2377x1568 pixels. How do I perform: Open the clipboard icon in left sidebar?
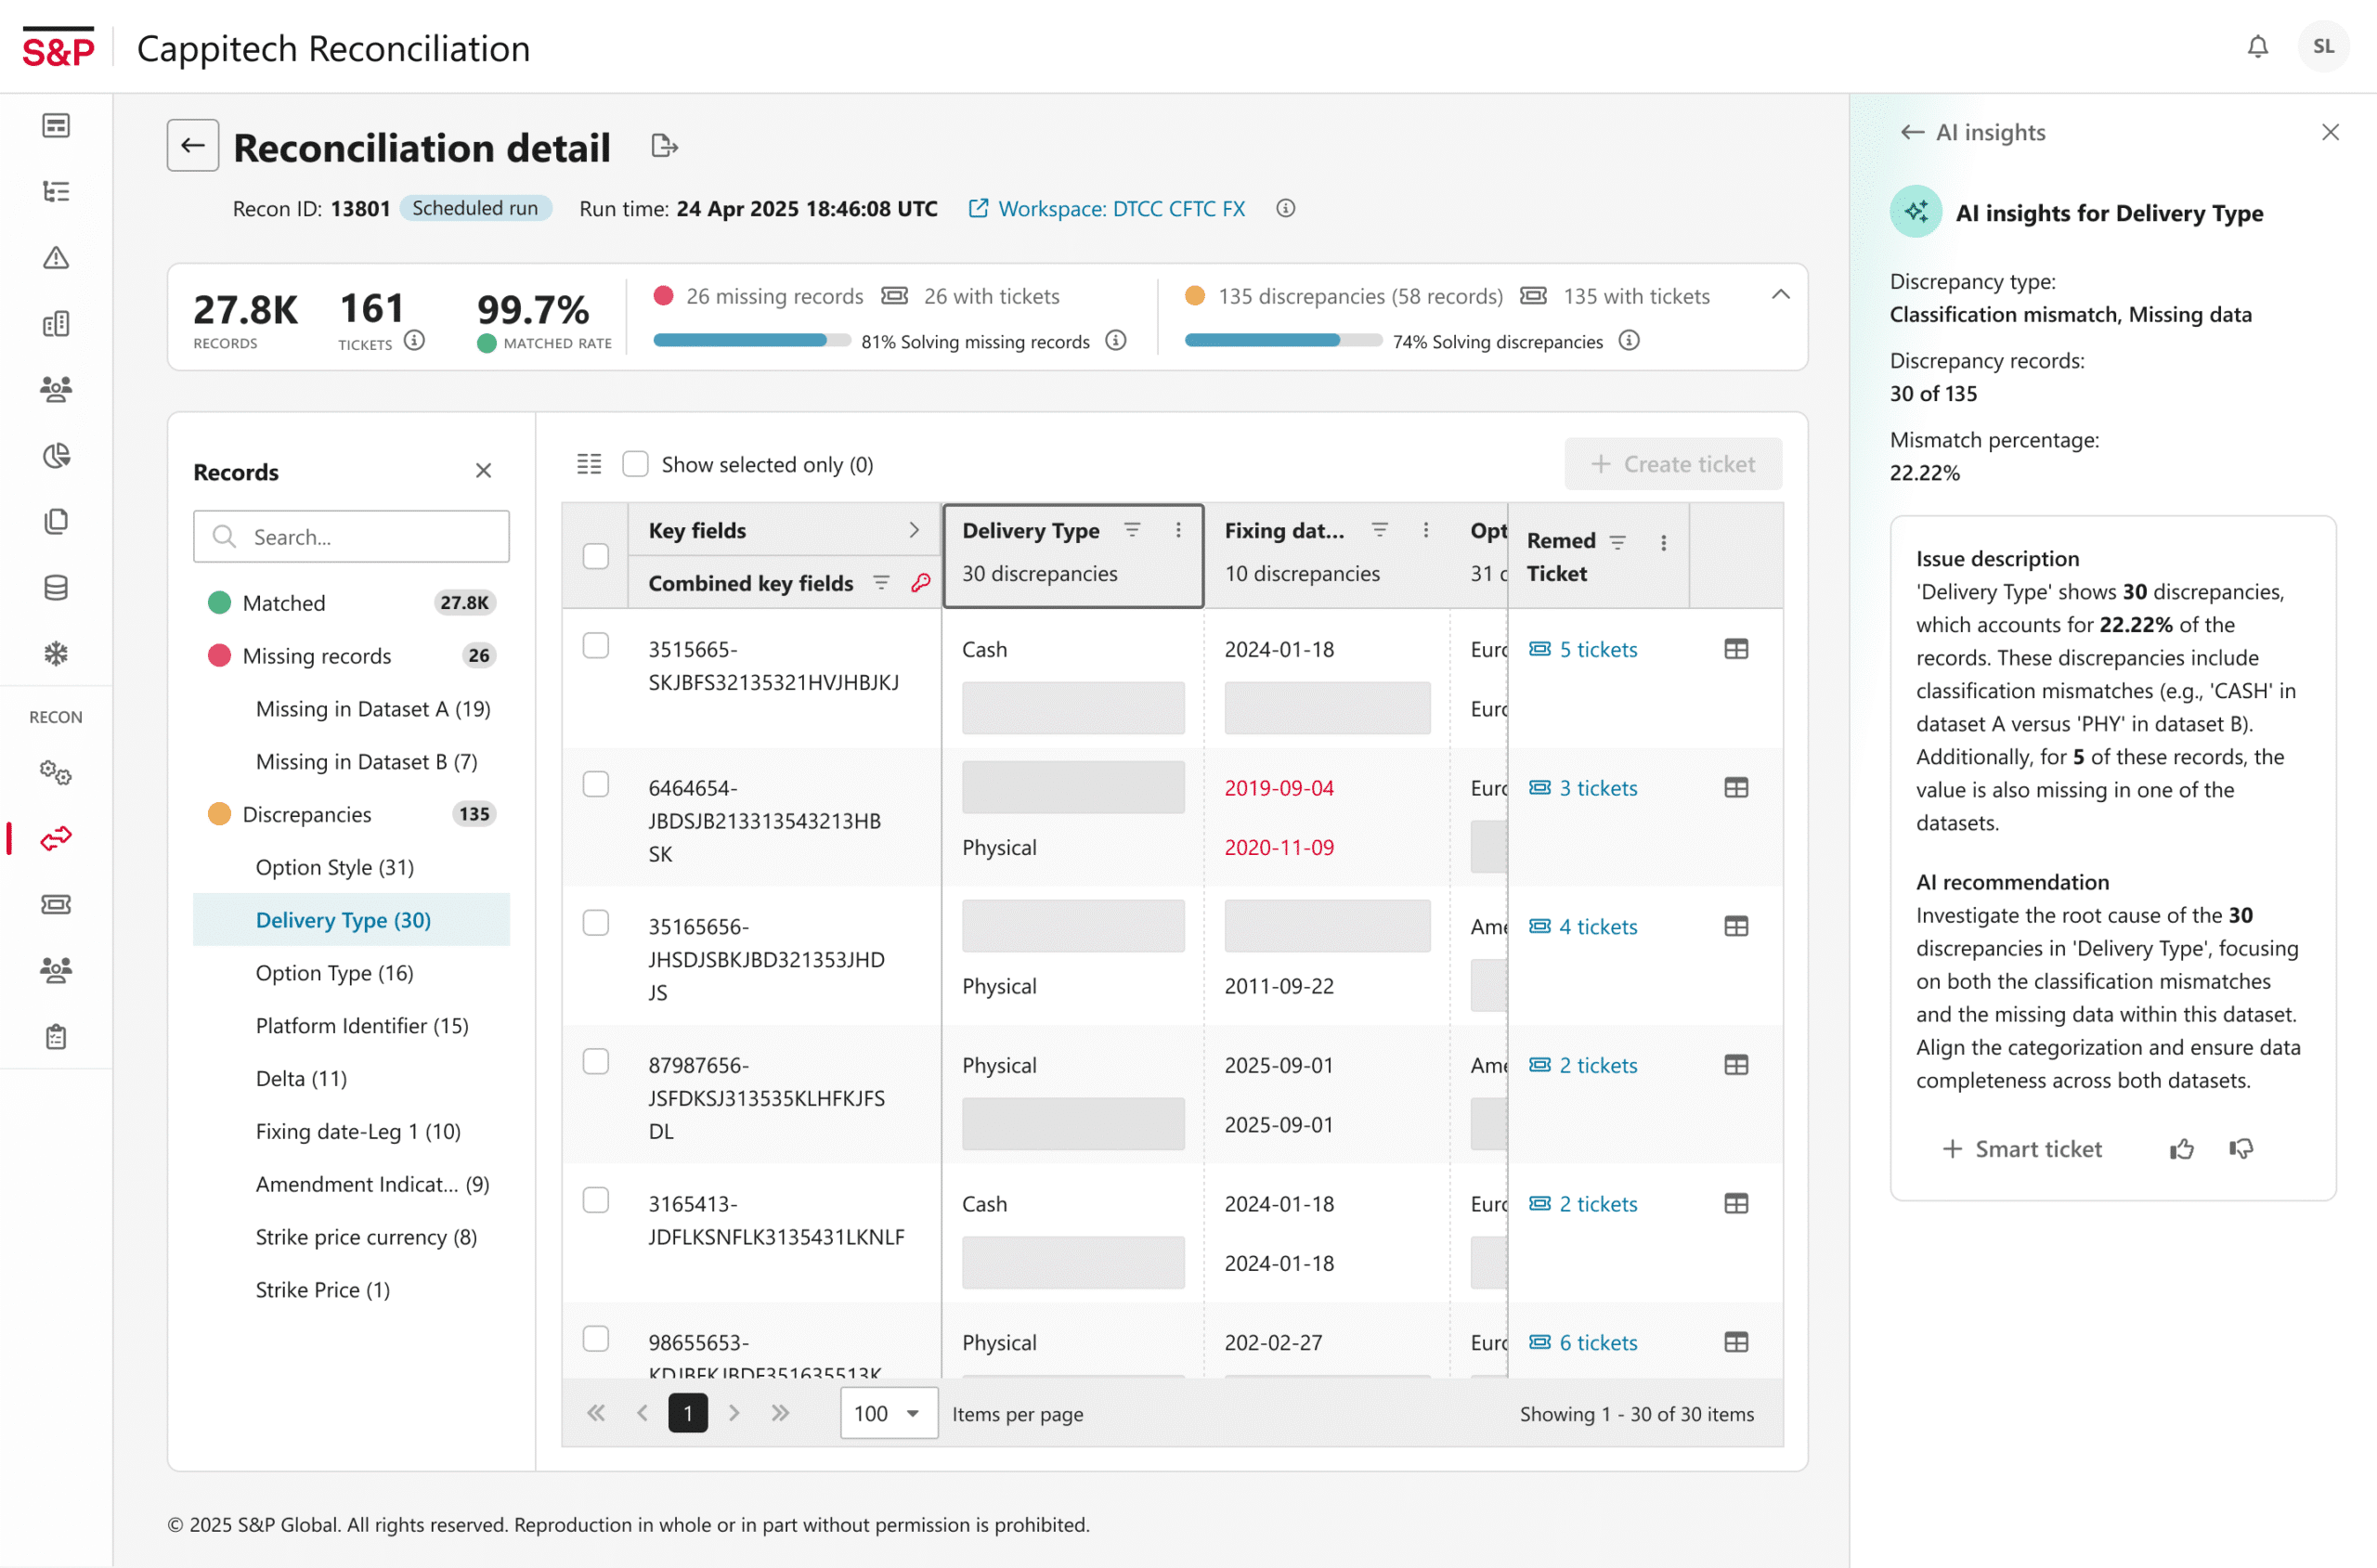pyautogui.click(x=56, y=1036)
